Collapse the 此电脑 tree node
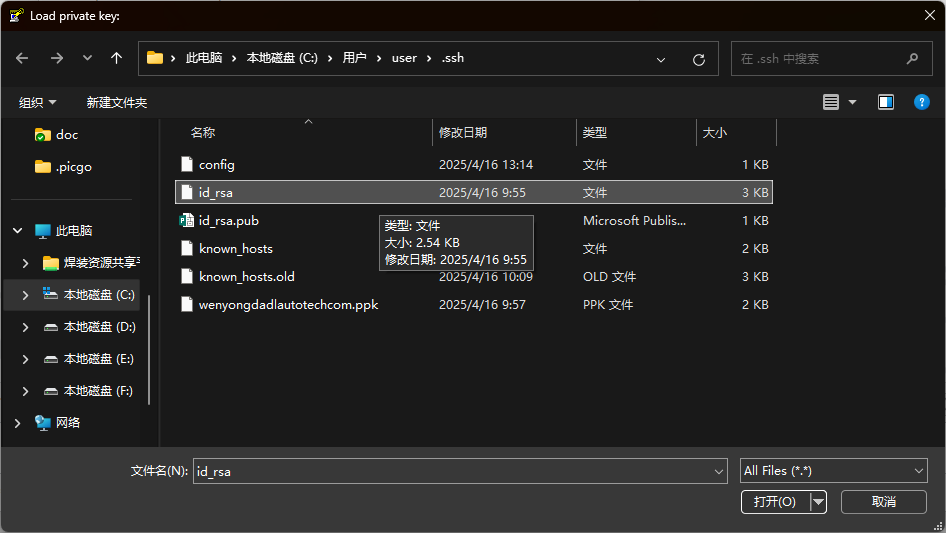Image resolution: width=946 pixels, height=533 pixels. 18,231
